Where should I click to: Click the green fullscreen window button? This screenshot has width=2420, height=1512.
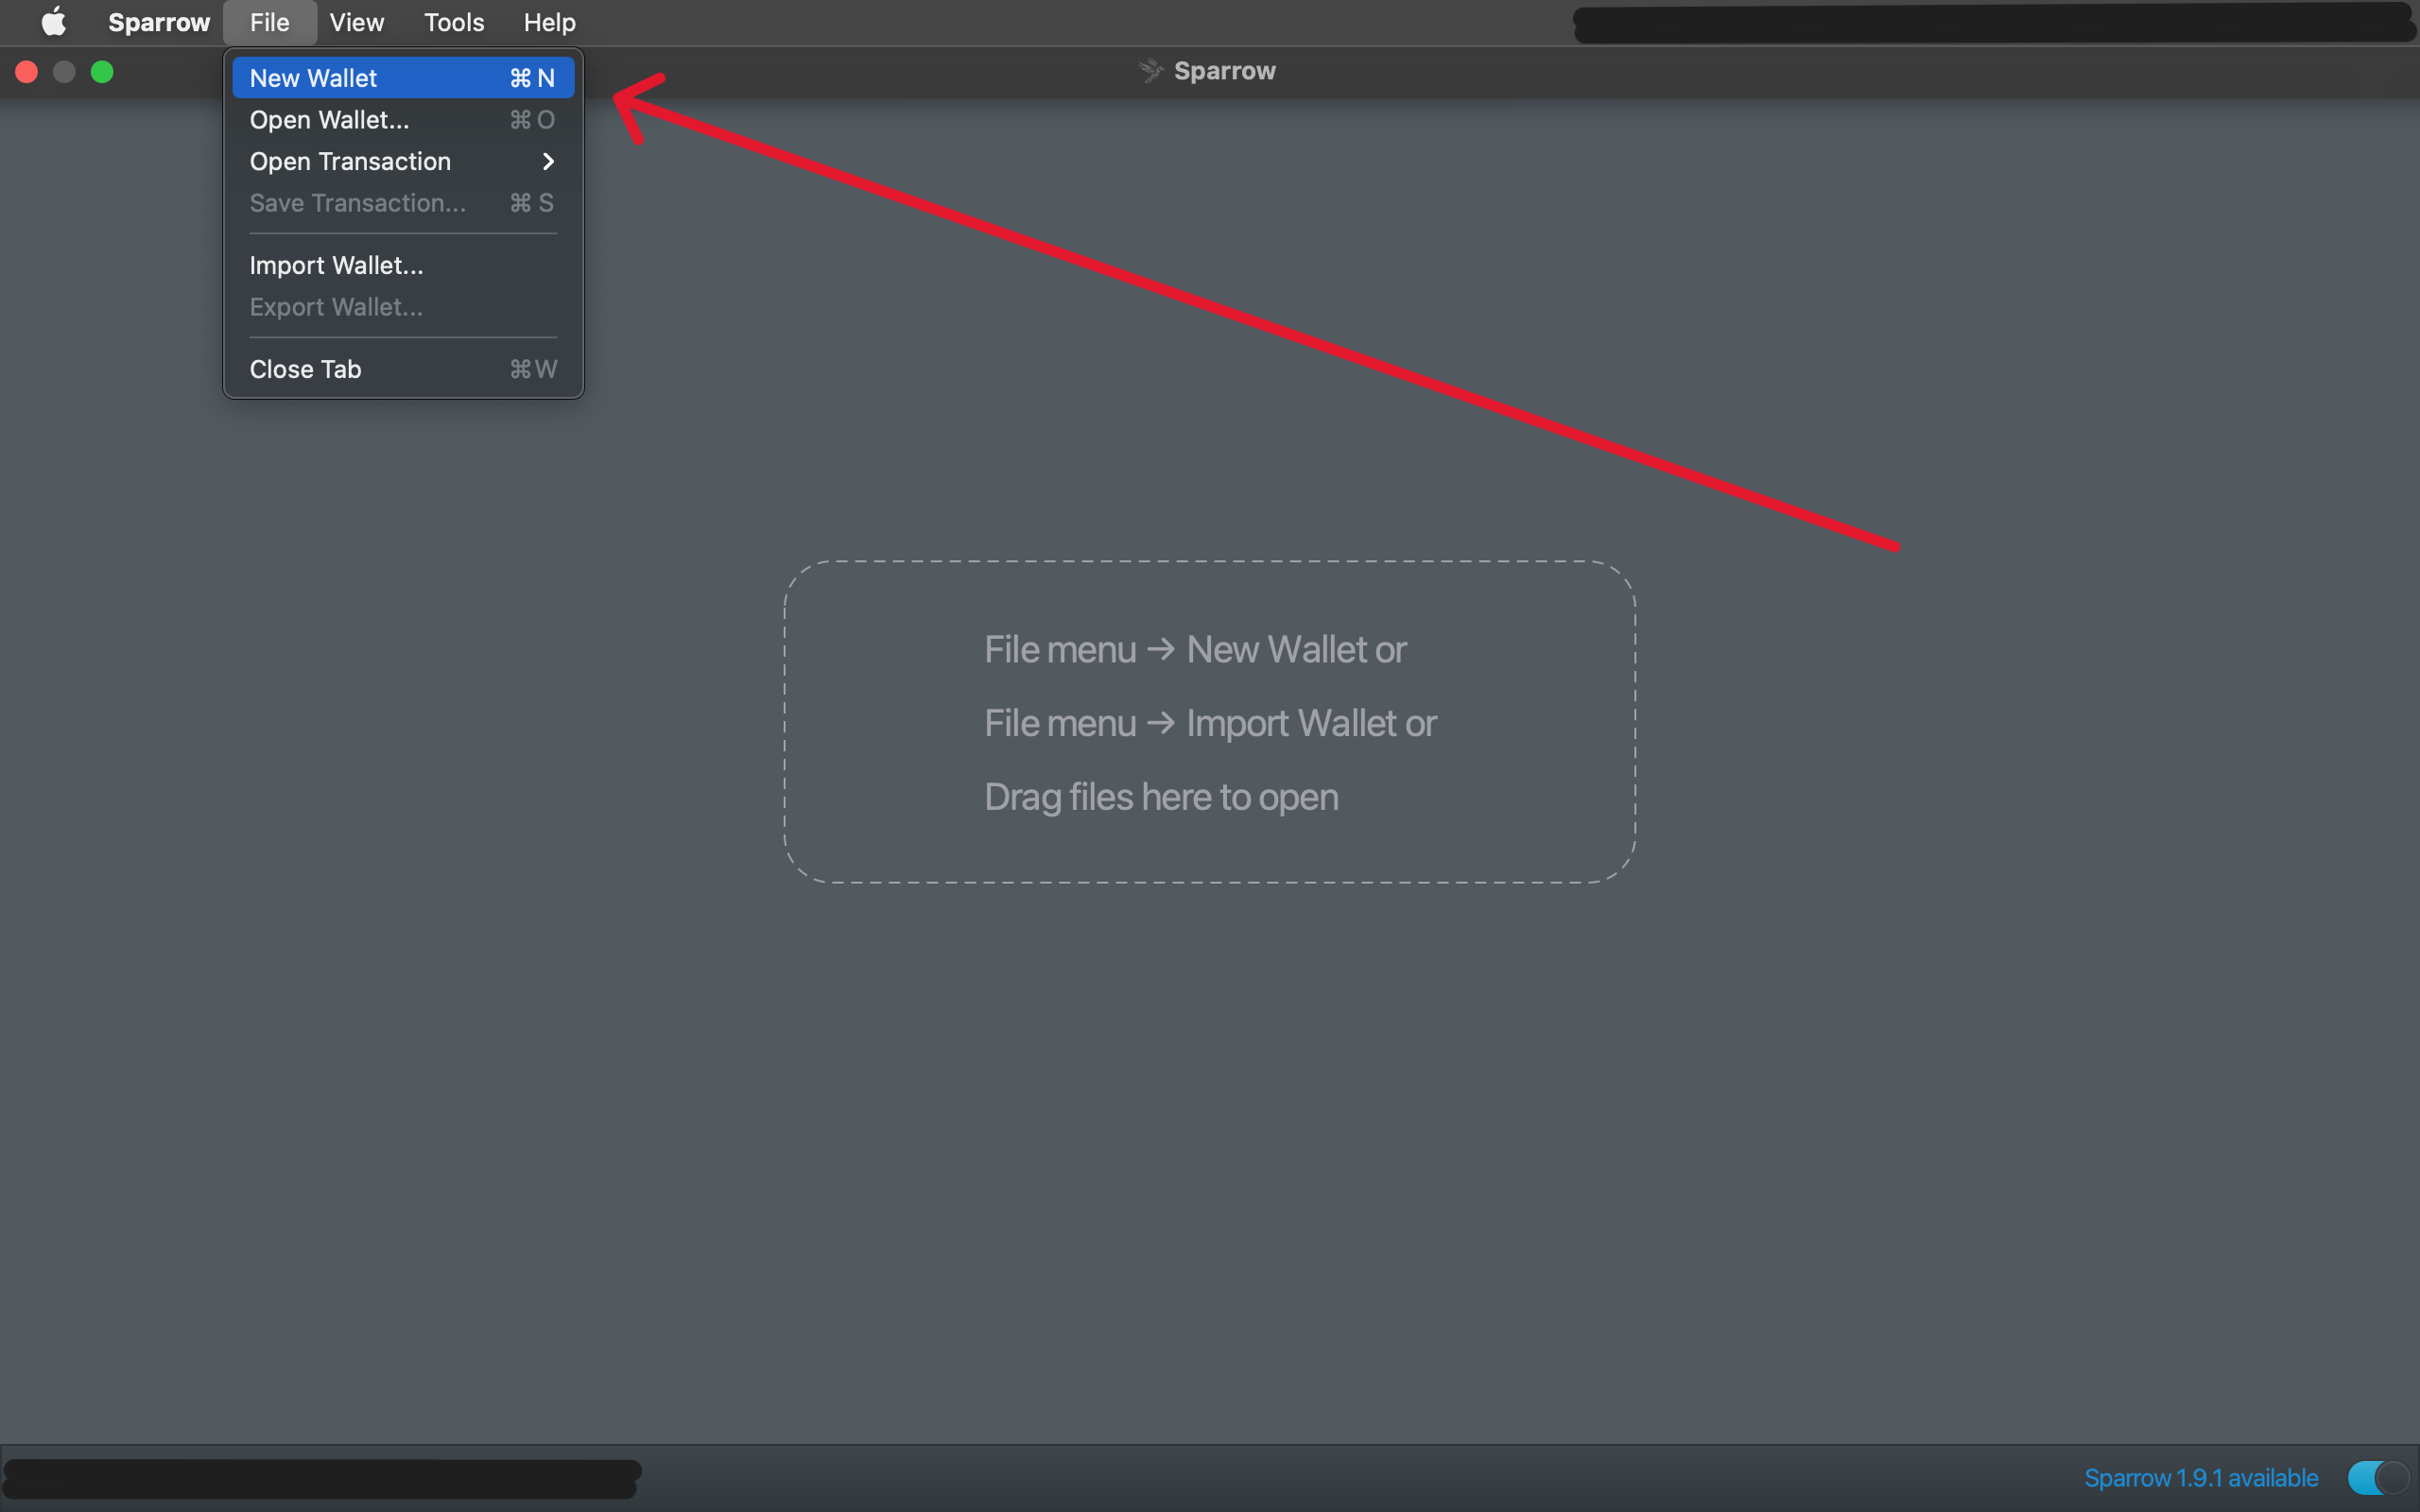click(102, 72)
